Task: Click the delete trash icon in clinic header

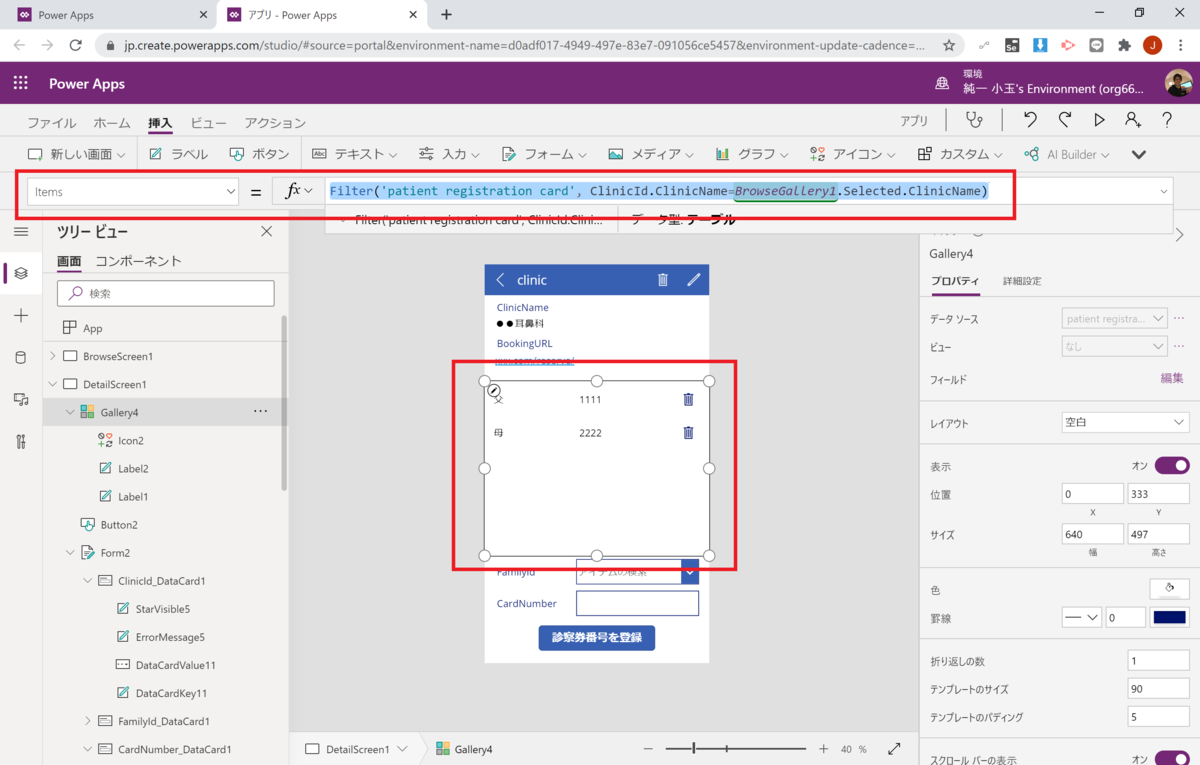Action: point(662,280)
